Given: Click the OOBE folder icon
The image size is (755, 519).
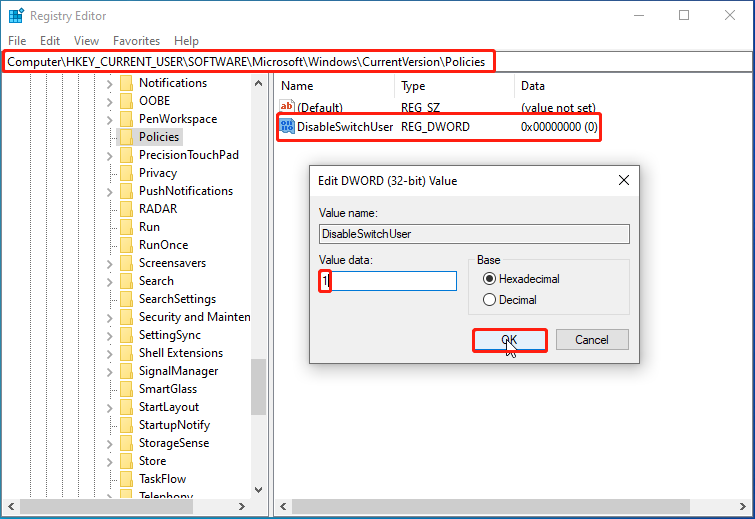Looking at the screenshot, I should click(x=127, y=101).
